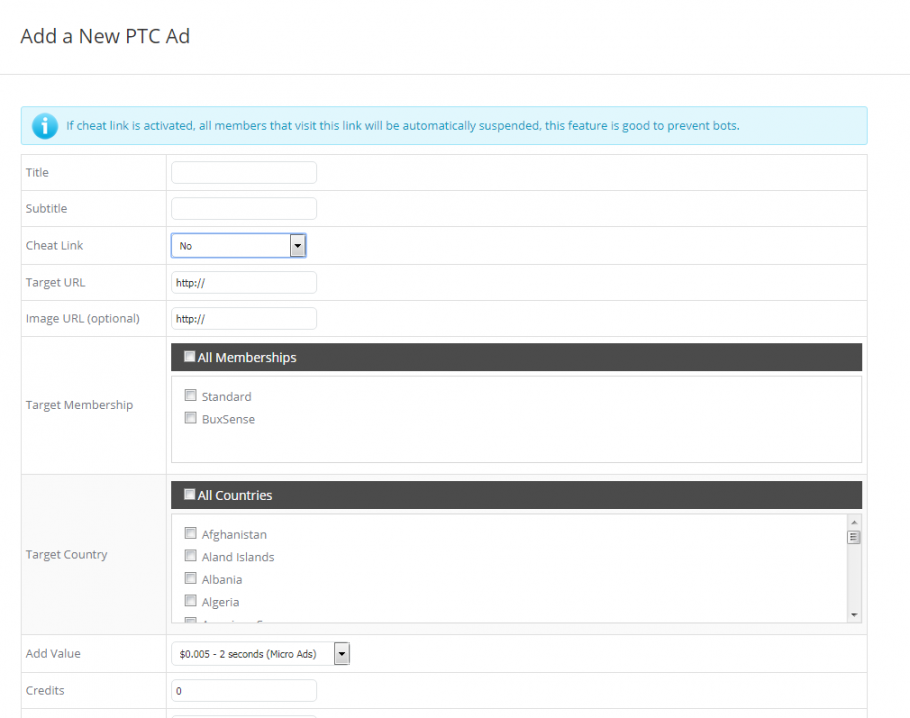
Task: Expand the Add Value dropdown
Action: [261, 654]
